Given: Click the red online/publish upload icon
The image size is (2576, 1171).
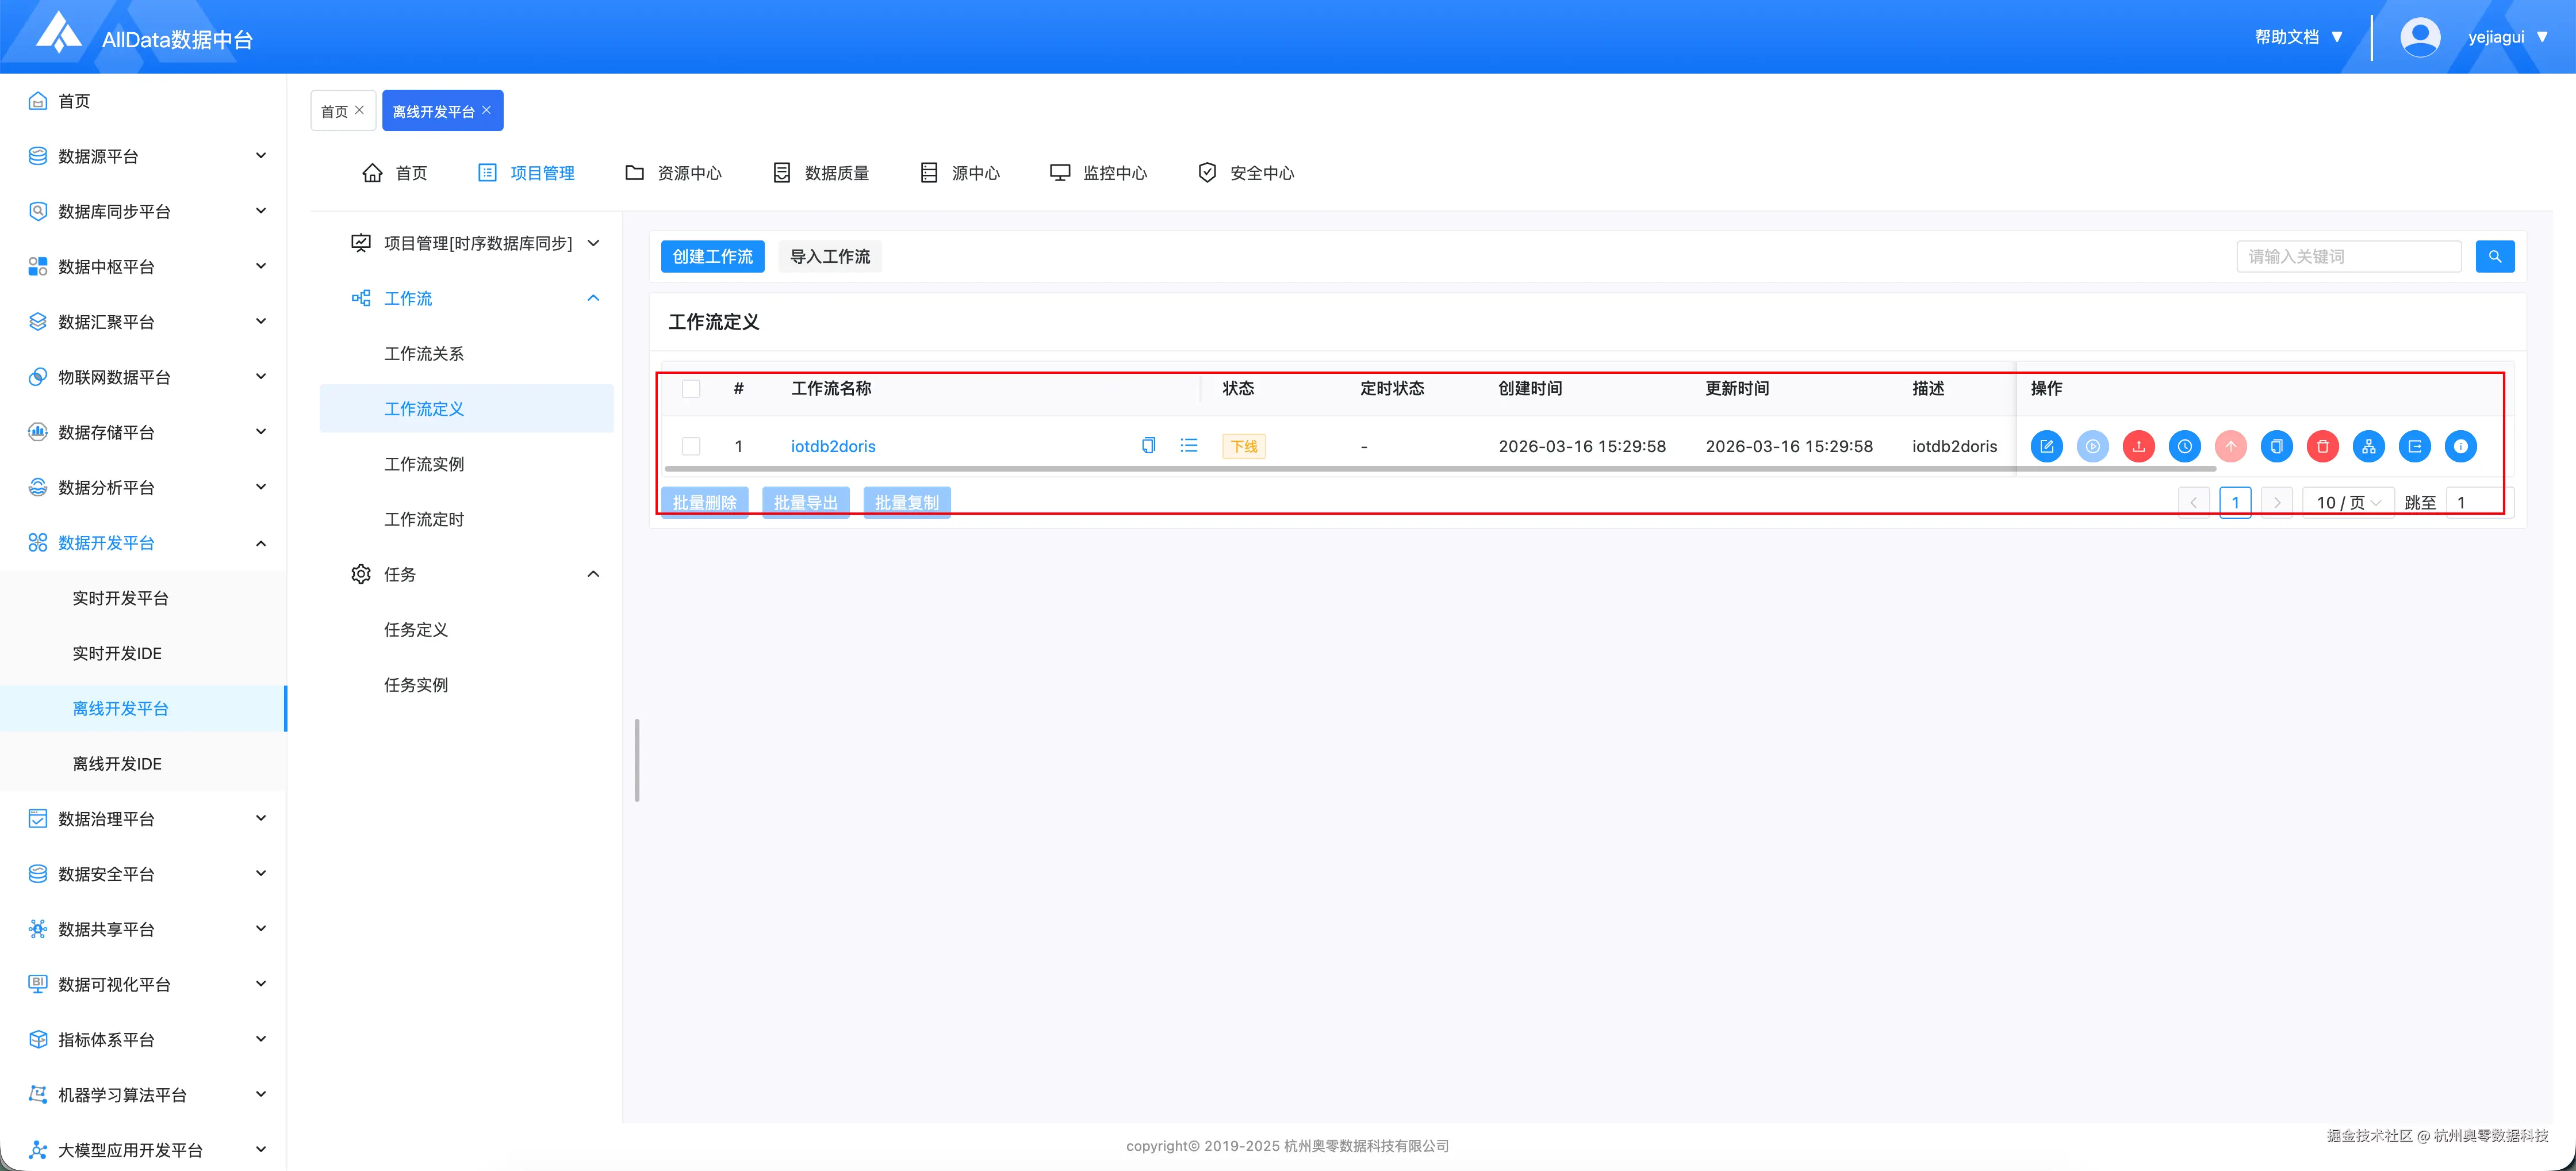Looking at the screenshot, I should pos(2138,446).
